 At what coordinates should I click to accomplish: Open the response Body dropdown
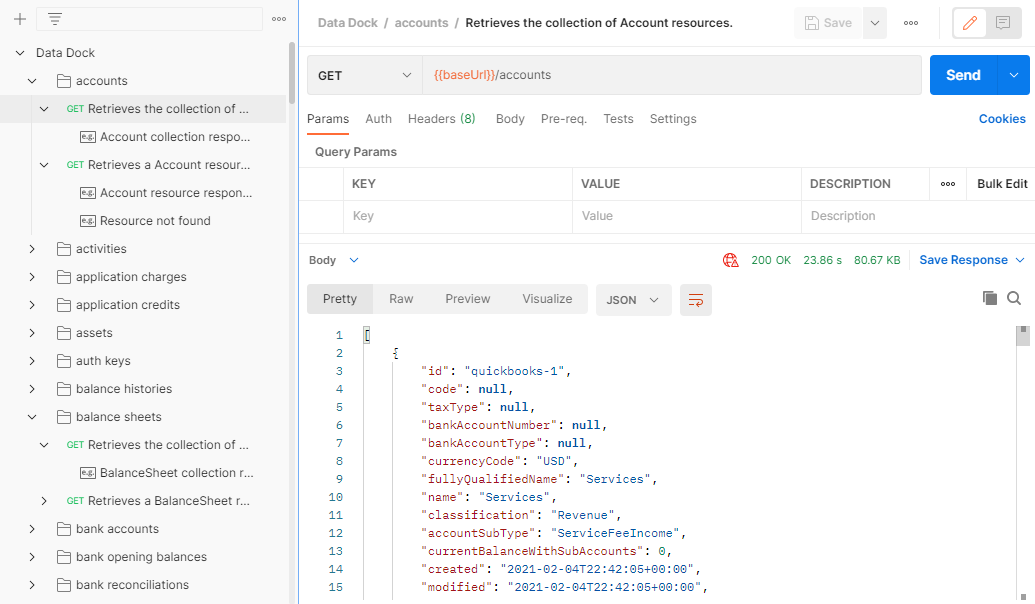coord(334,260)
